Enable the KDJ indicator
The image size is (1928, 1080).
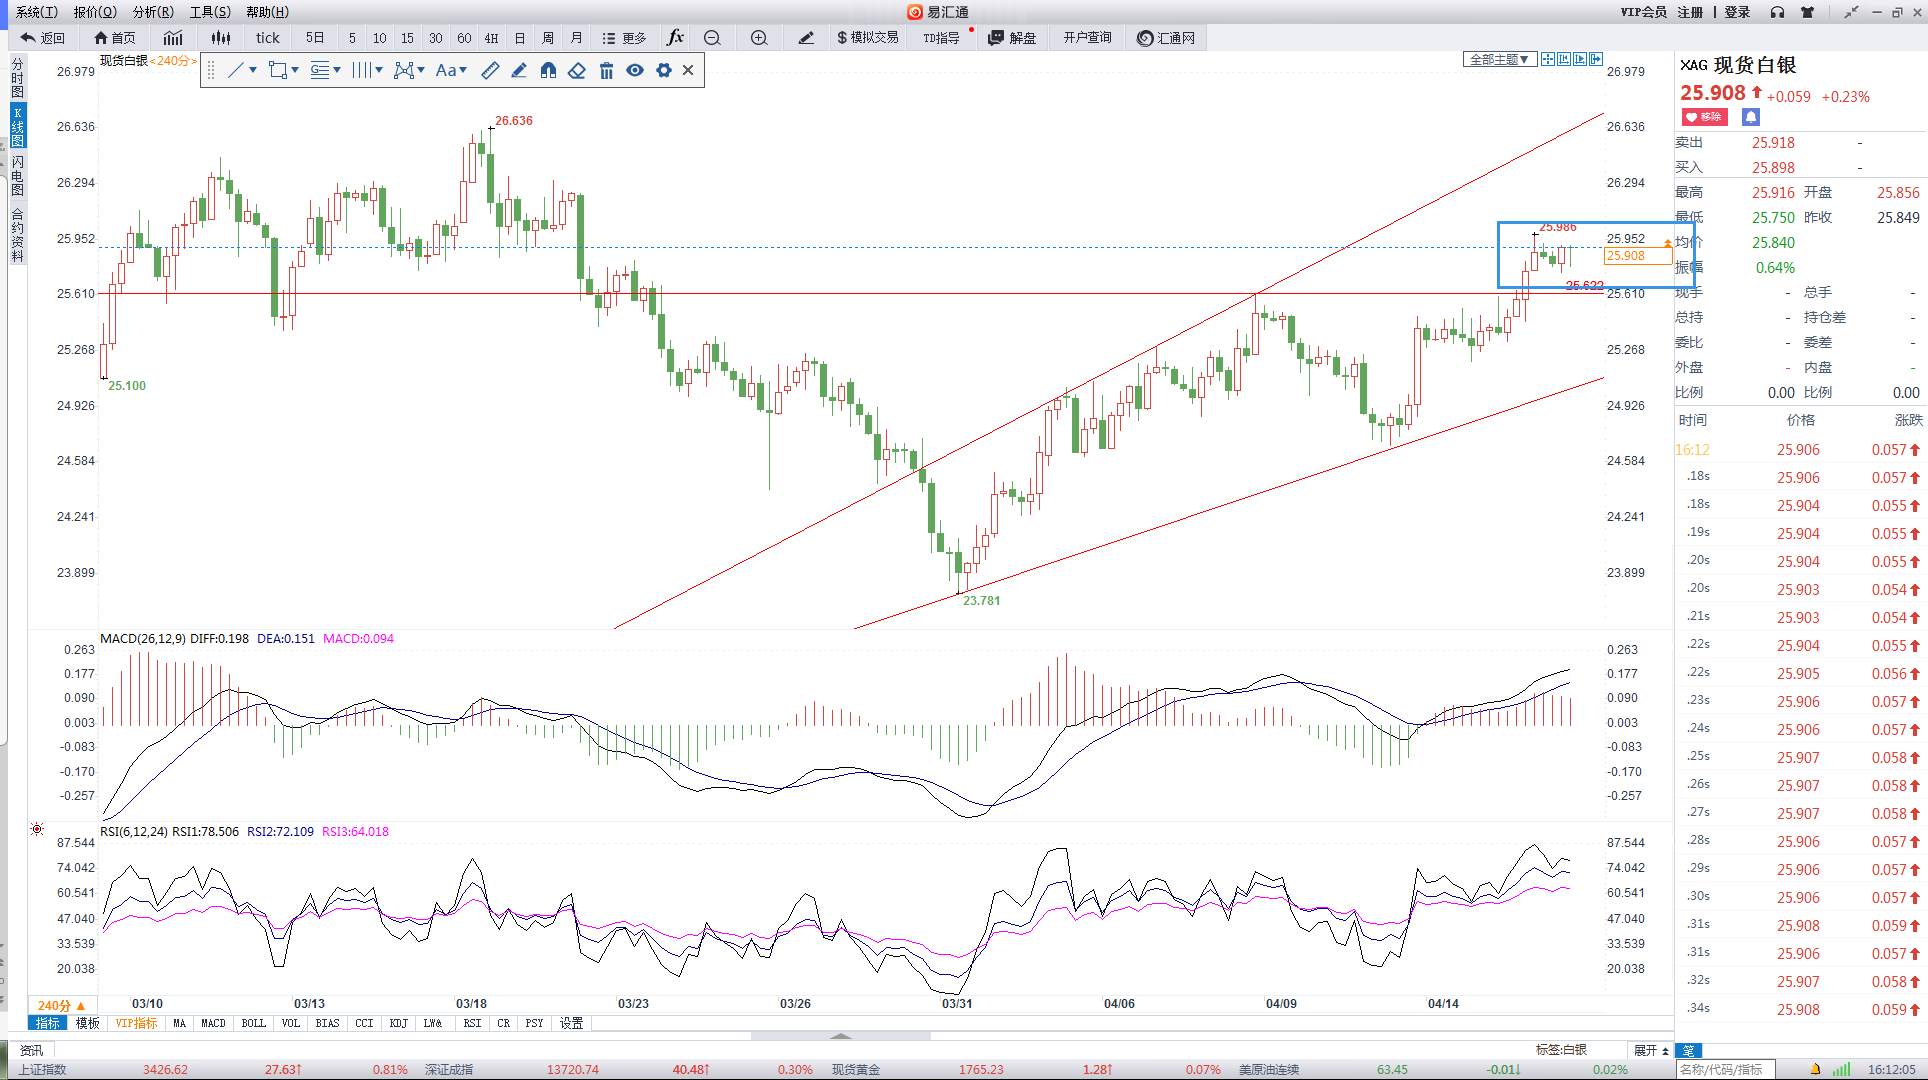tap(398, 1023)
